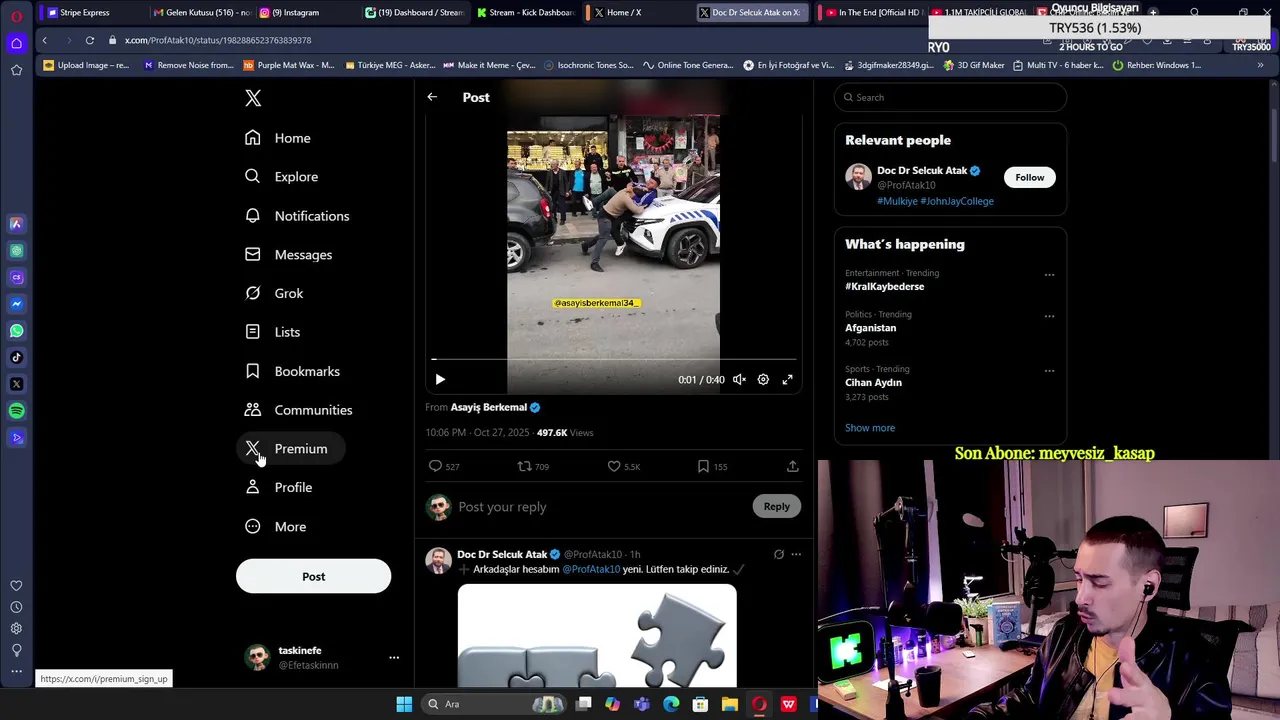This screenshot has height=720, width=1280.
Task: Open options for #KralKaybederse trend
Action: [x=1049, y=275]
